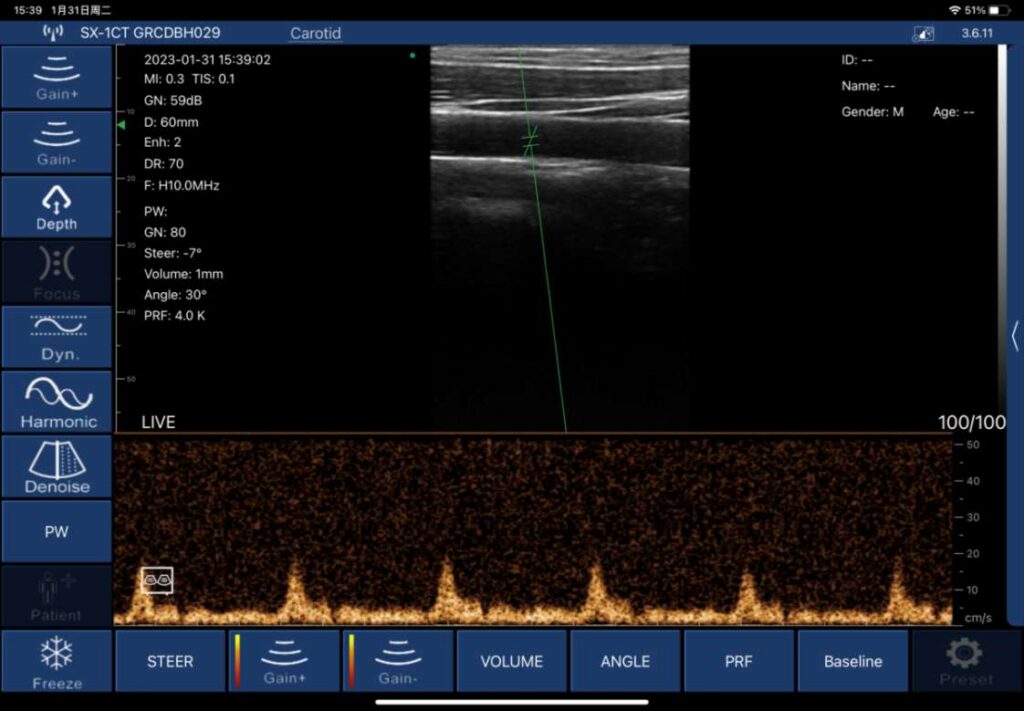Tap the Doppler spectrum waveform

[x=532, y=532]
